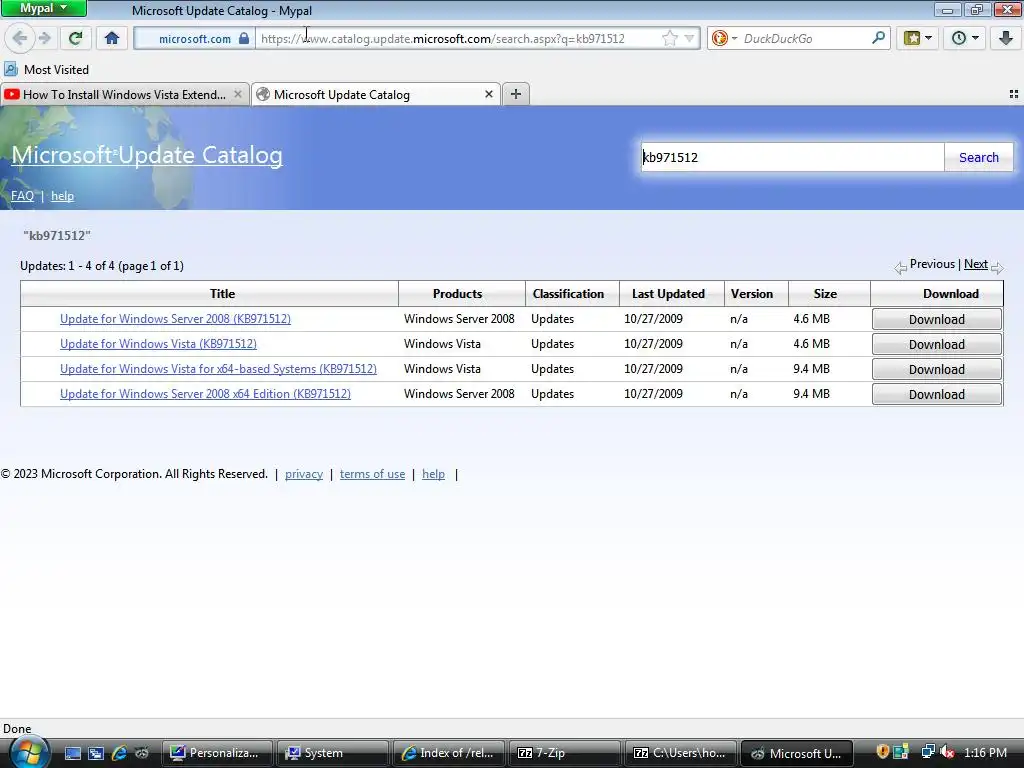Viewport: 1024px width, 768px height.
Task: Choose search engine via DuckDuckGo icon
Action: pyautogui.click(x=720, y=39)
